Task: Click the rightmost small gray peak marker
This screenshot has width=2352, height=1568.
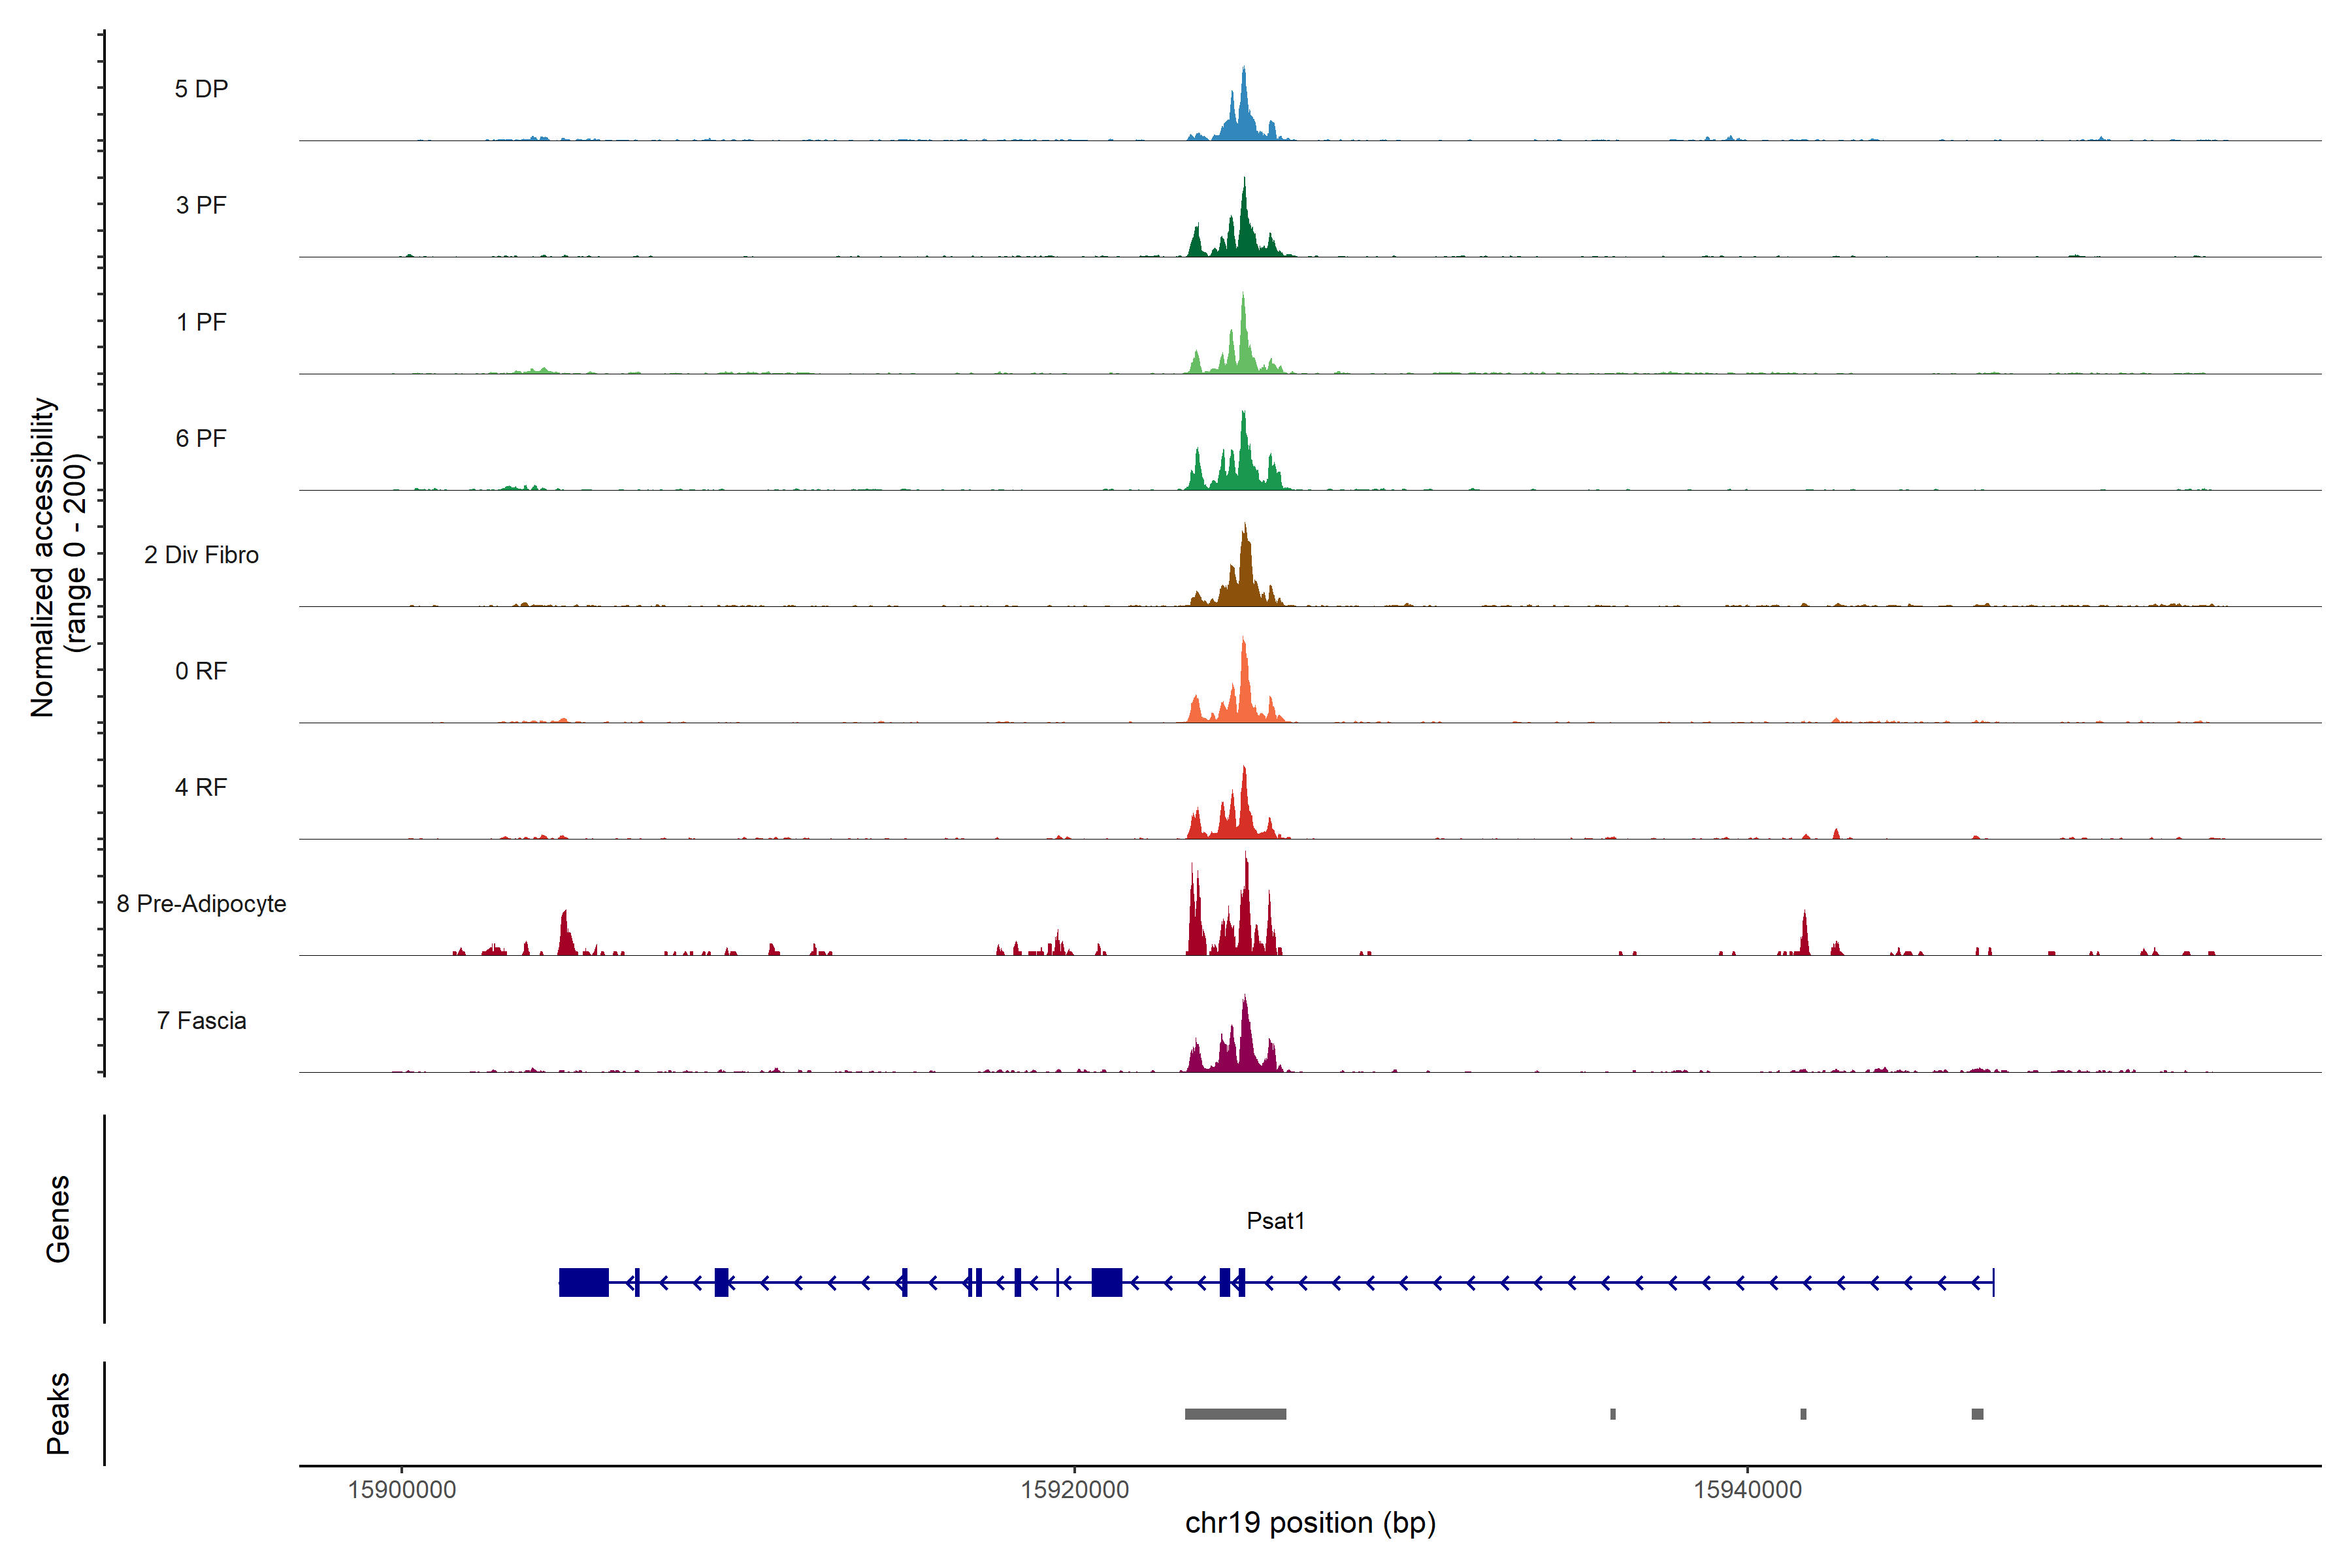Action: (1977, 1414)
